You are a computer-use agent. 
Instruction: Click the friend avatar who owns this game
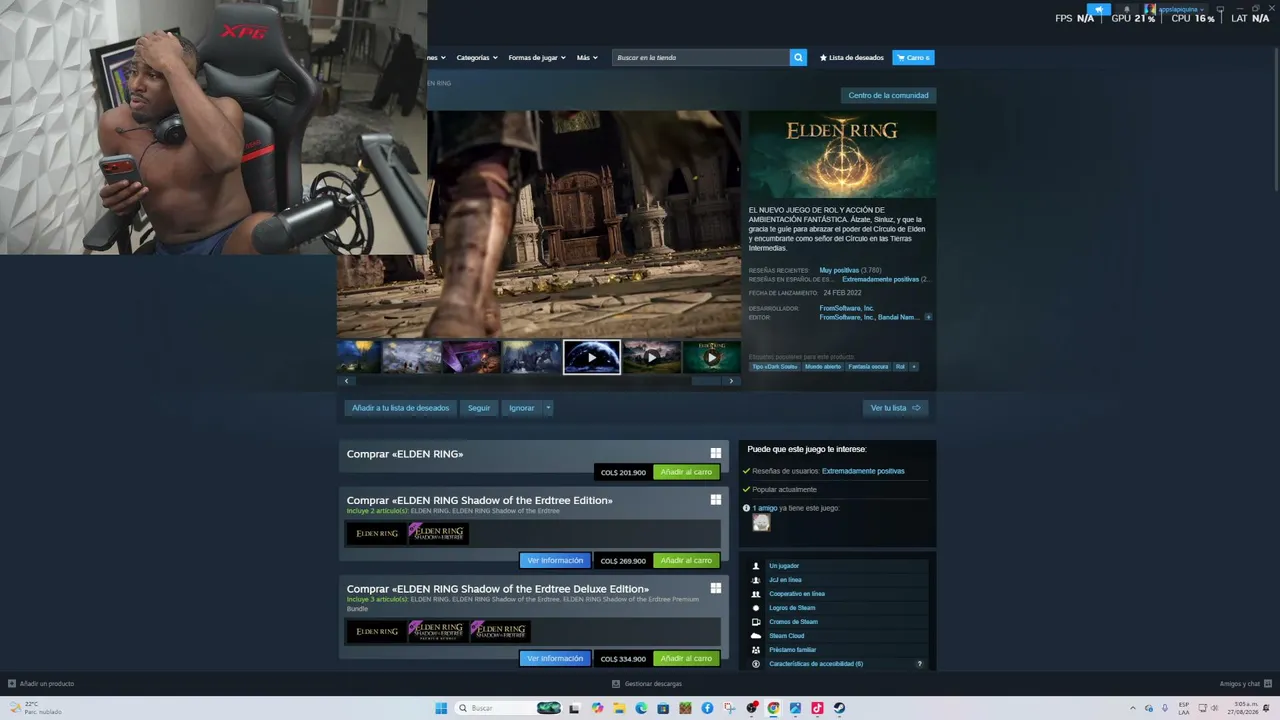(761, 523)
